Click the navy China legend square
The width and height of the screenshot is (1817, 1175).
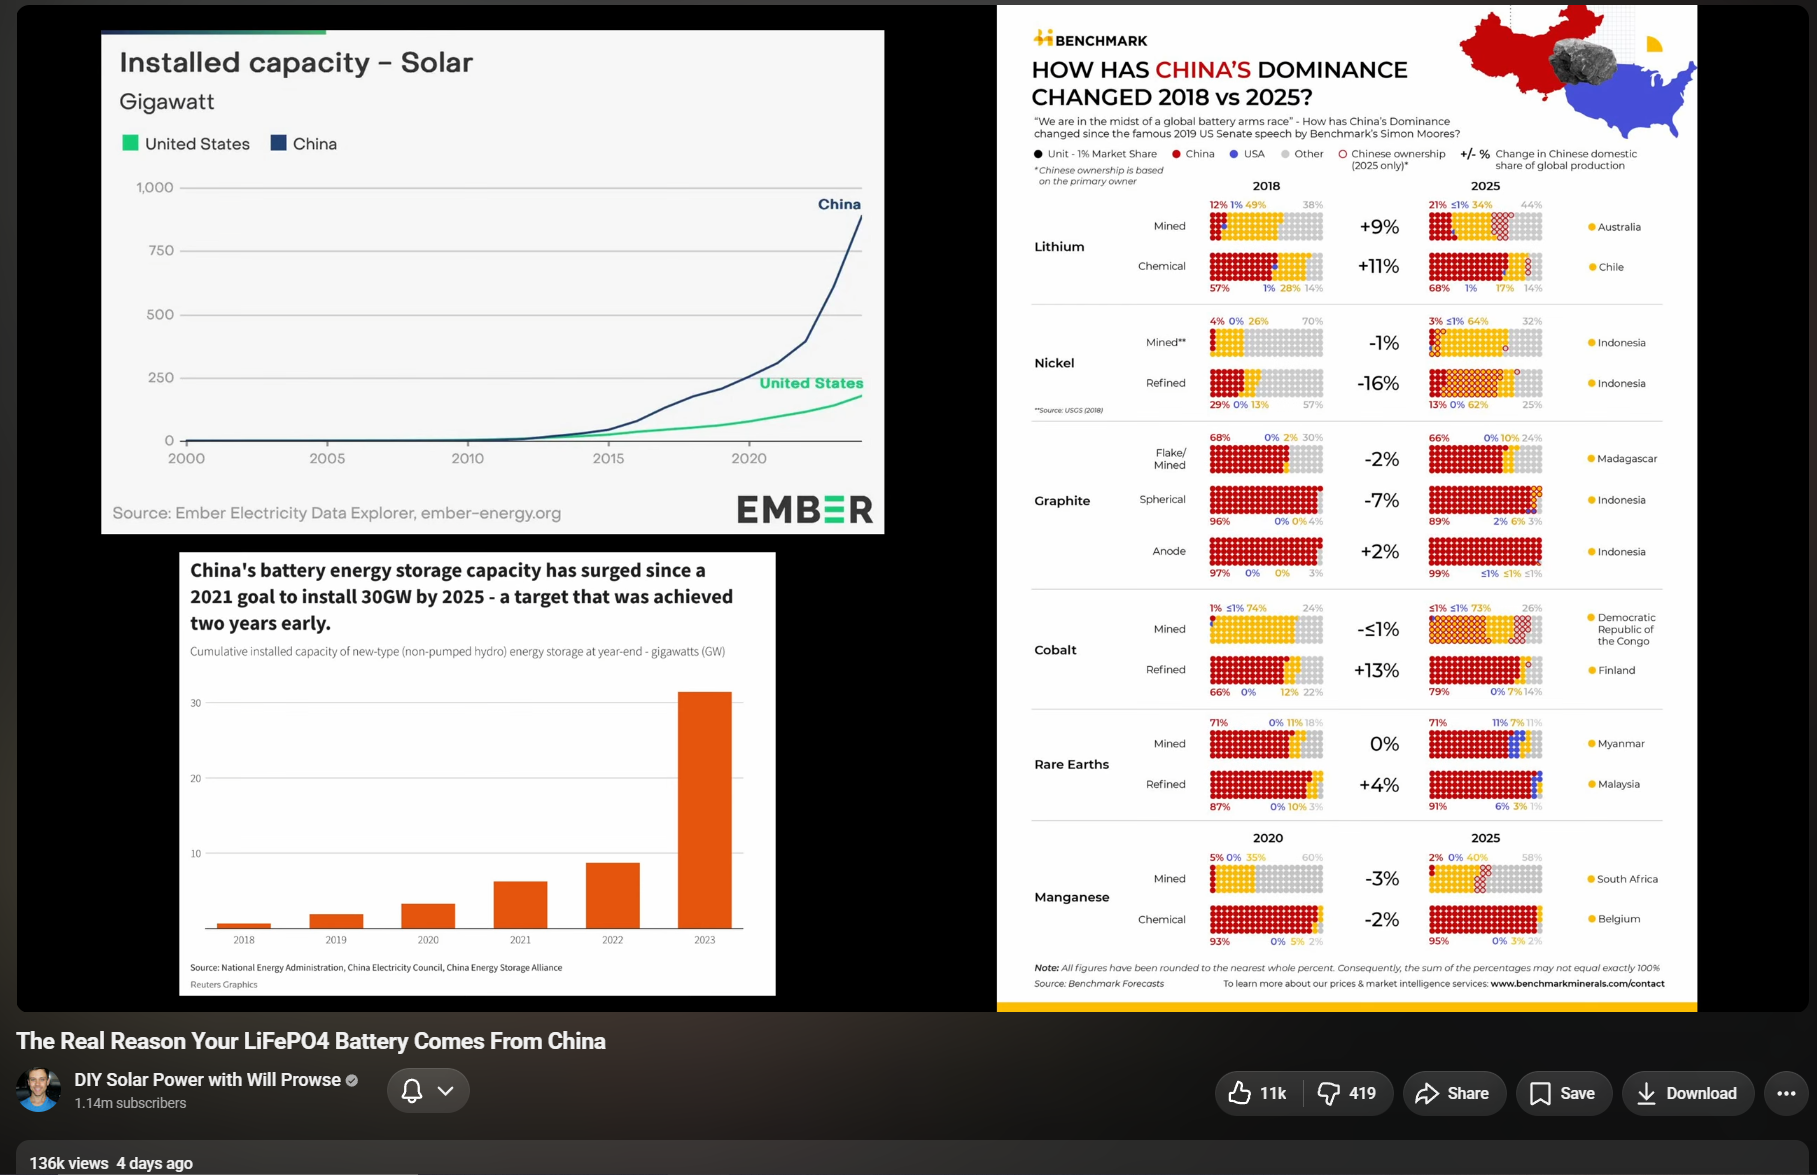pos(278,143)
